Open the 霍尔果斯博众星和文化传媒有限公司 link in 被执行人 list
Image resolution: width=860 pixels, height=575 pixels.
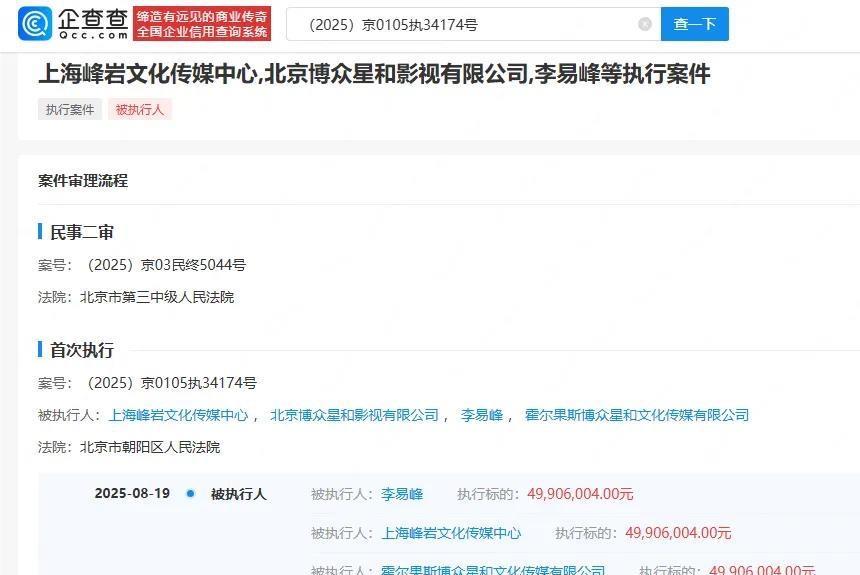click(637, 415)
